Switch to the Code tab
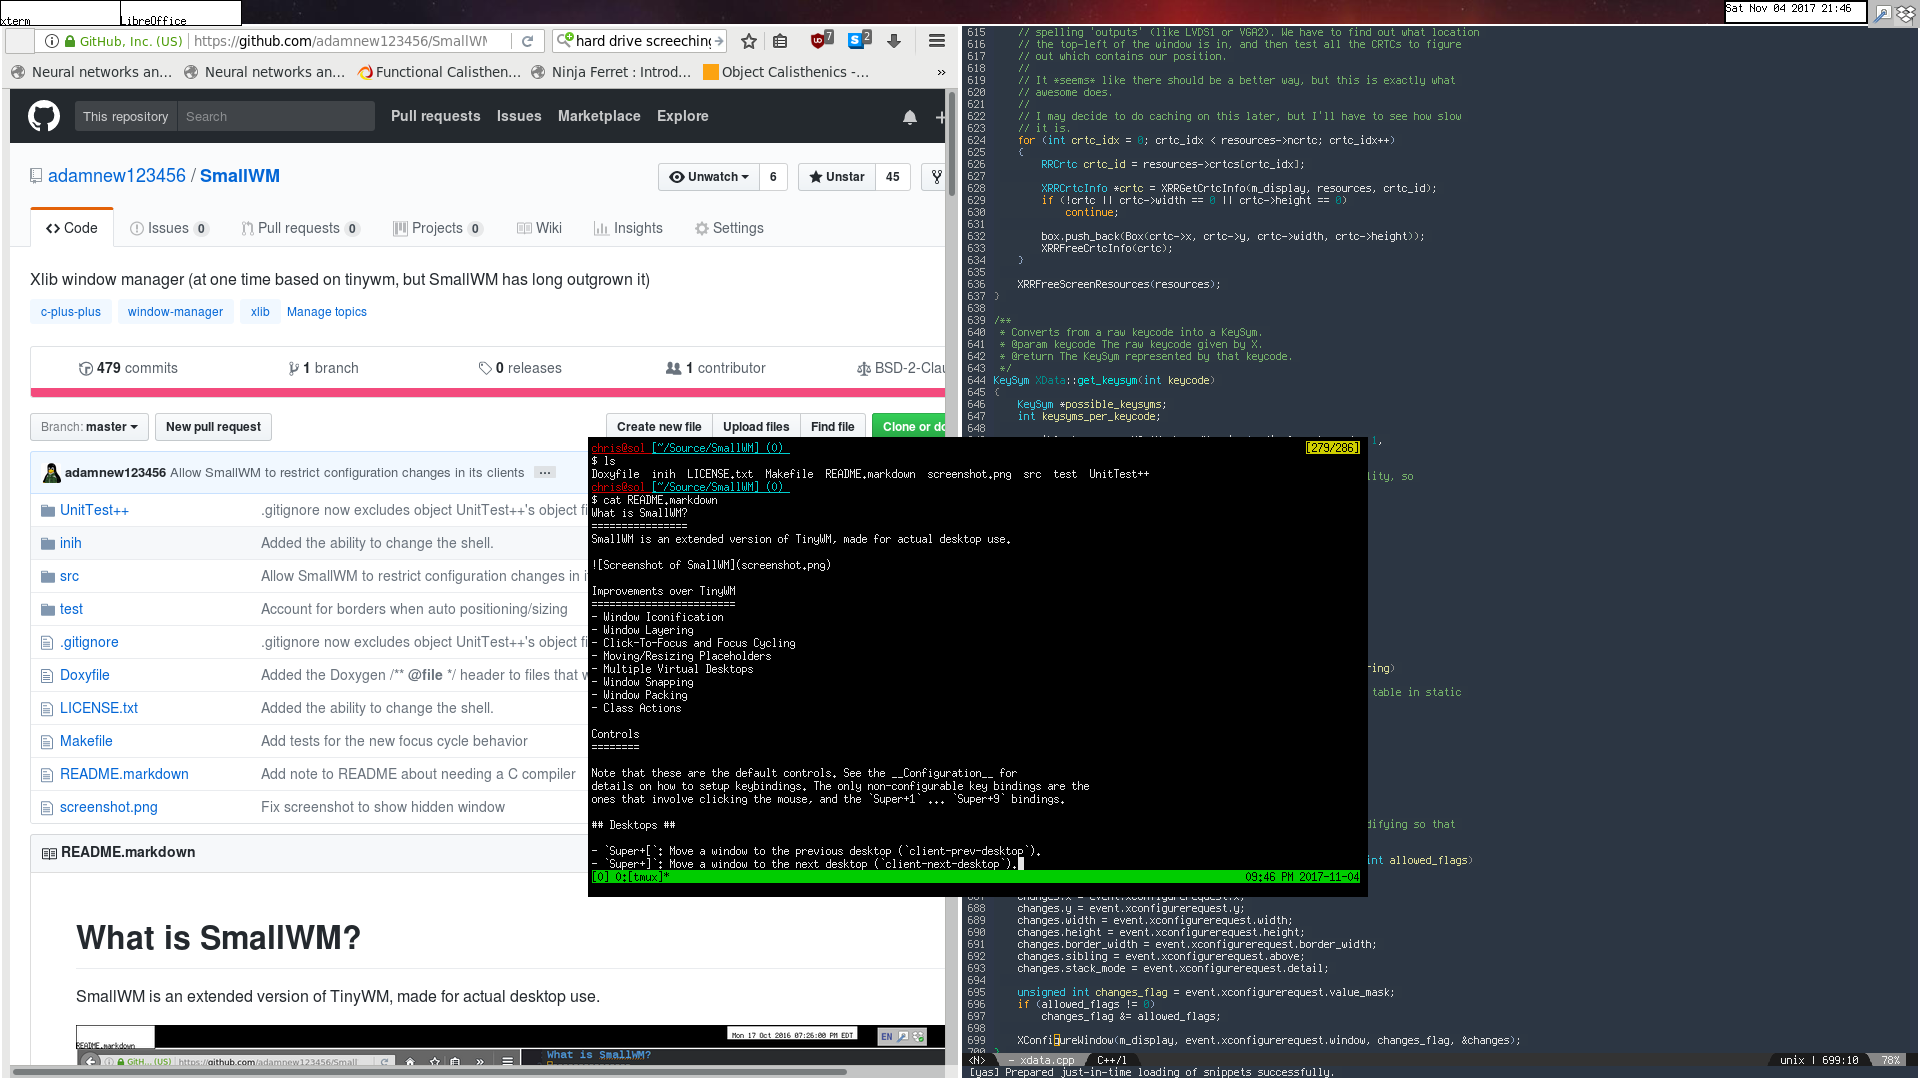The image size is (1920, 1080). (x=72, y=228)
